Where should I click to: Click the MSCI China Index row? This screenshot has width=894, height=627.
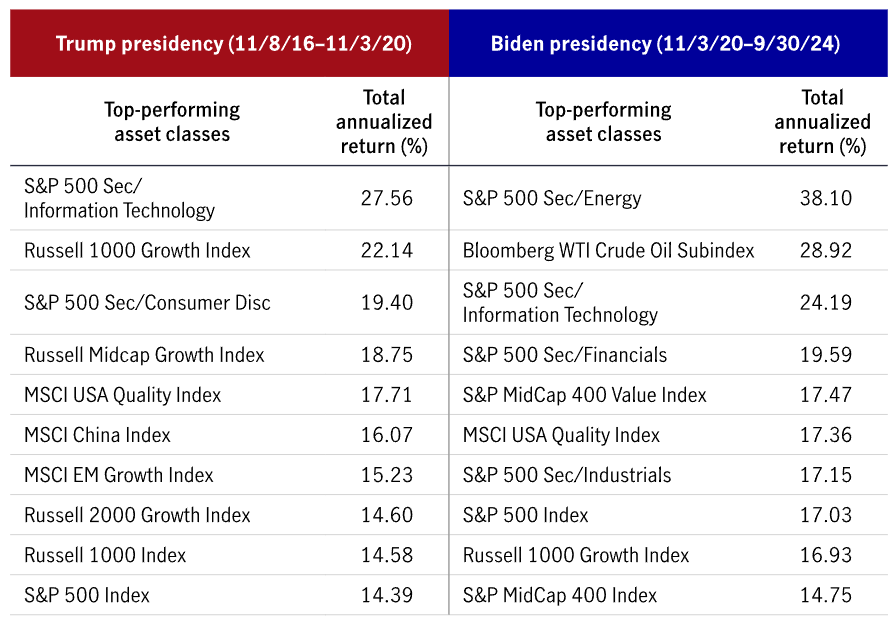pyautogui.click(x=97, y=435)
